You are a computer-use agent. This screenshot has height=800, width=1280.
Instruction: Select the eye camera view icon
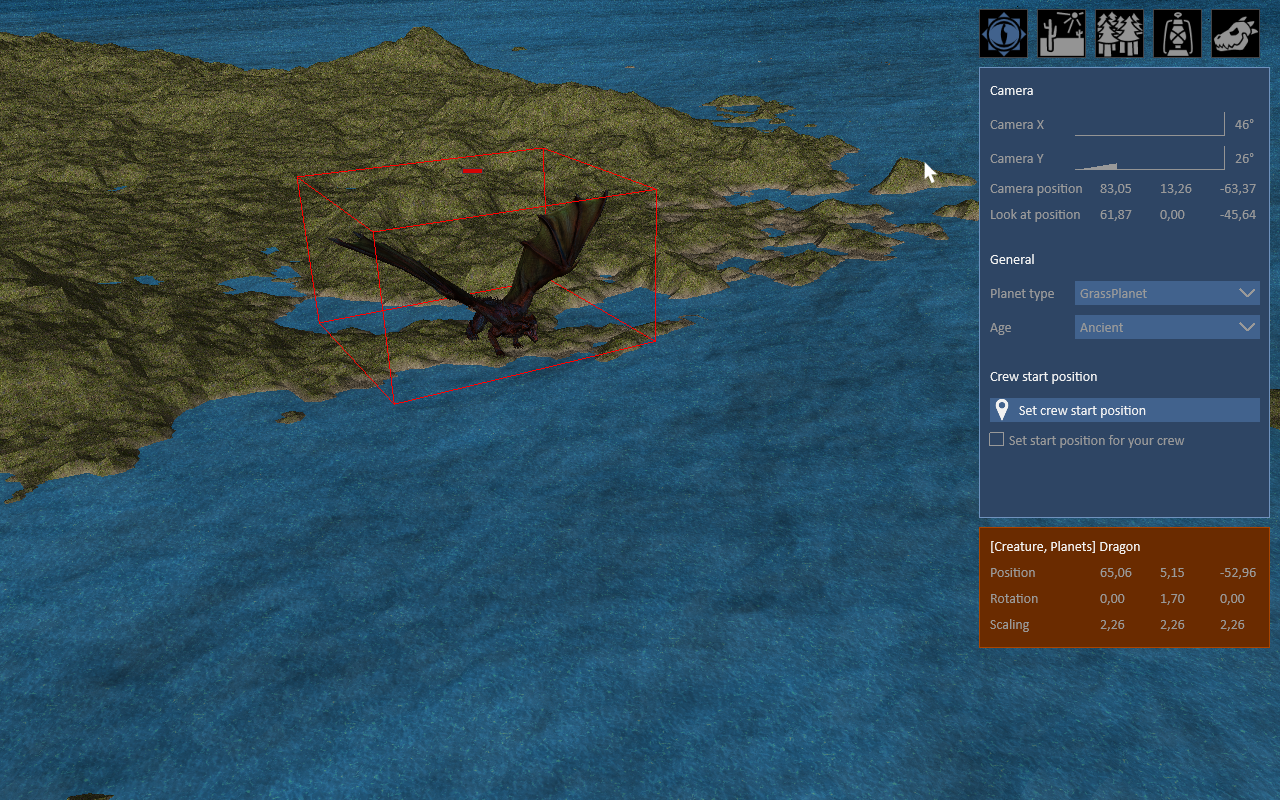tap(1003, 33)
